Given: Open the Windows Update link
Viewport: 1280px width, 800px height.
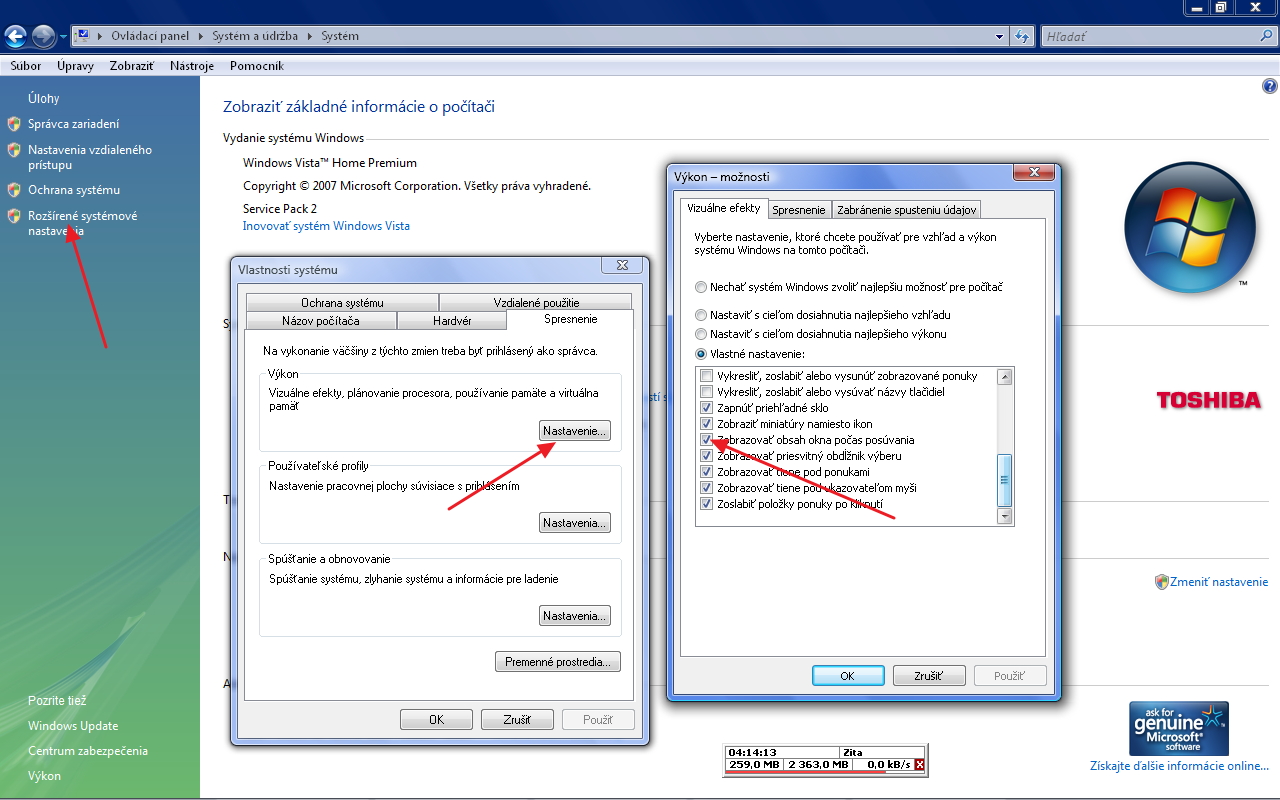Looking at the screenshot, I should (73, 726).
